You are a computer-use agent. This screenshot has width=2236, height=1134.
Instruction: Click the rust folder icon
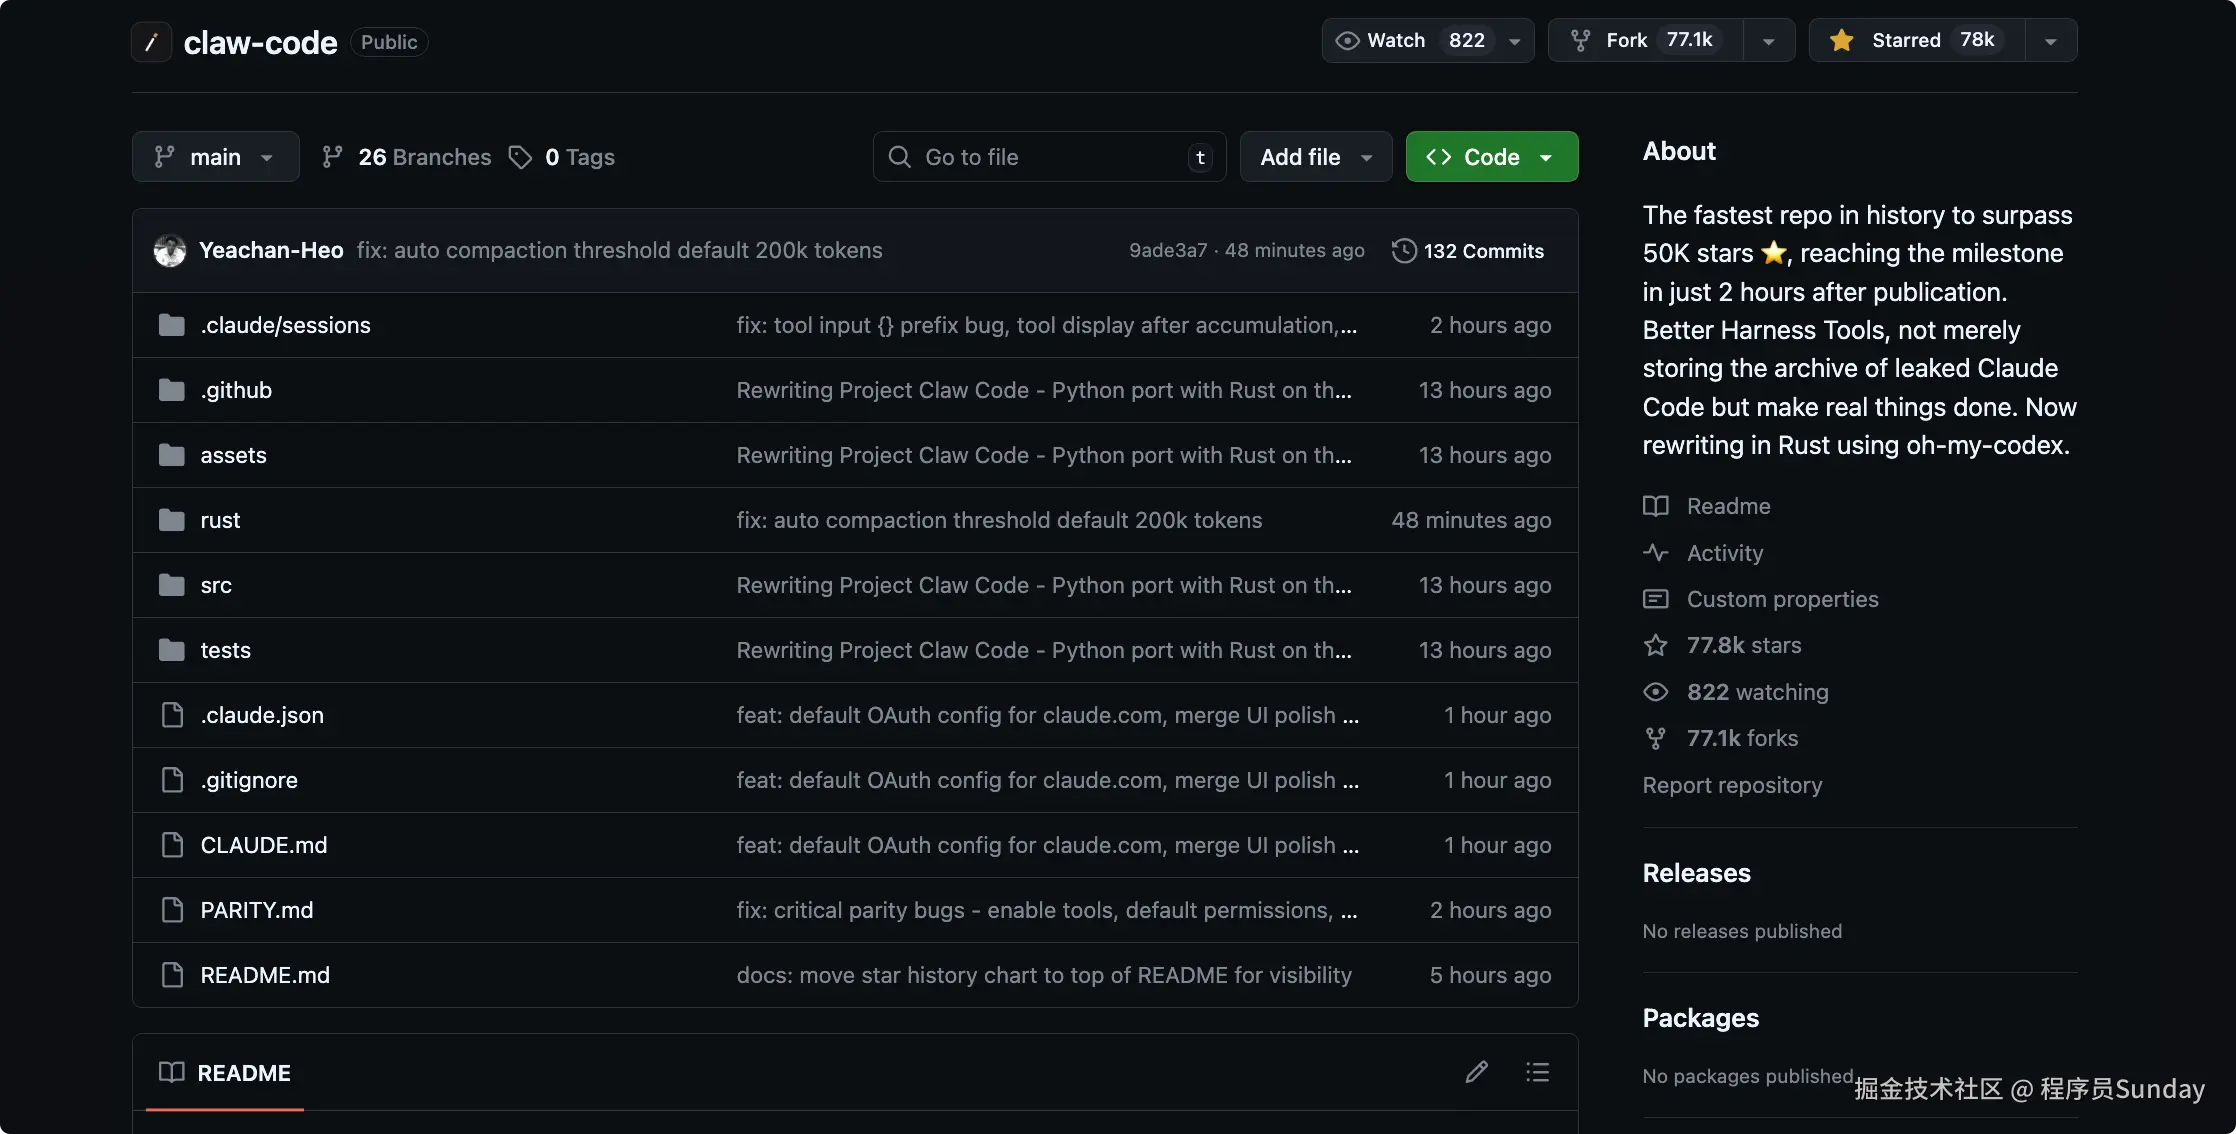click(x=172, y=520)
